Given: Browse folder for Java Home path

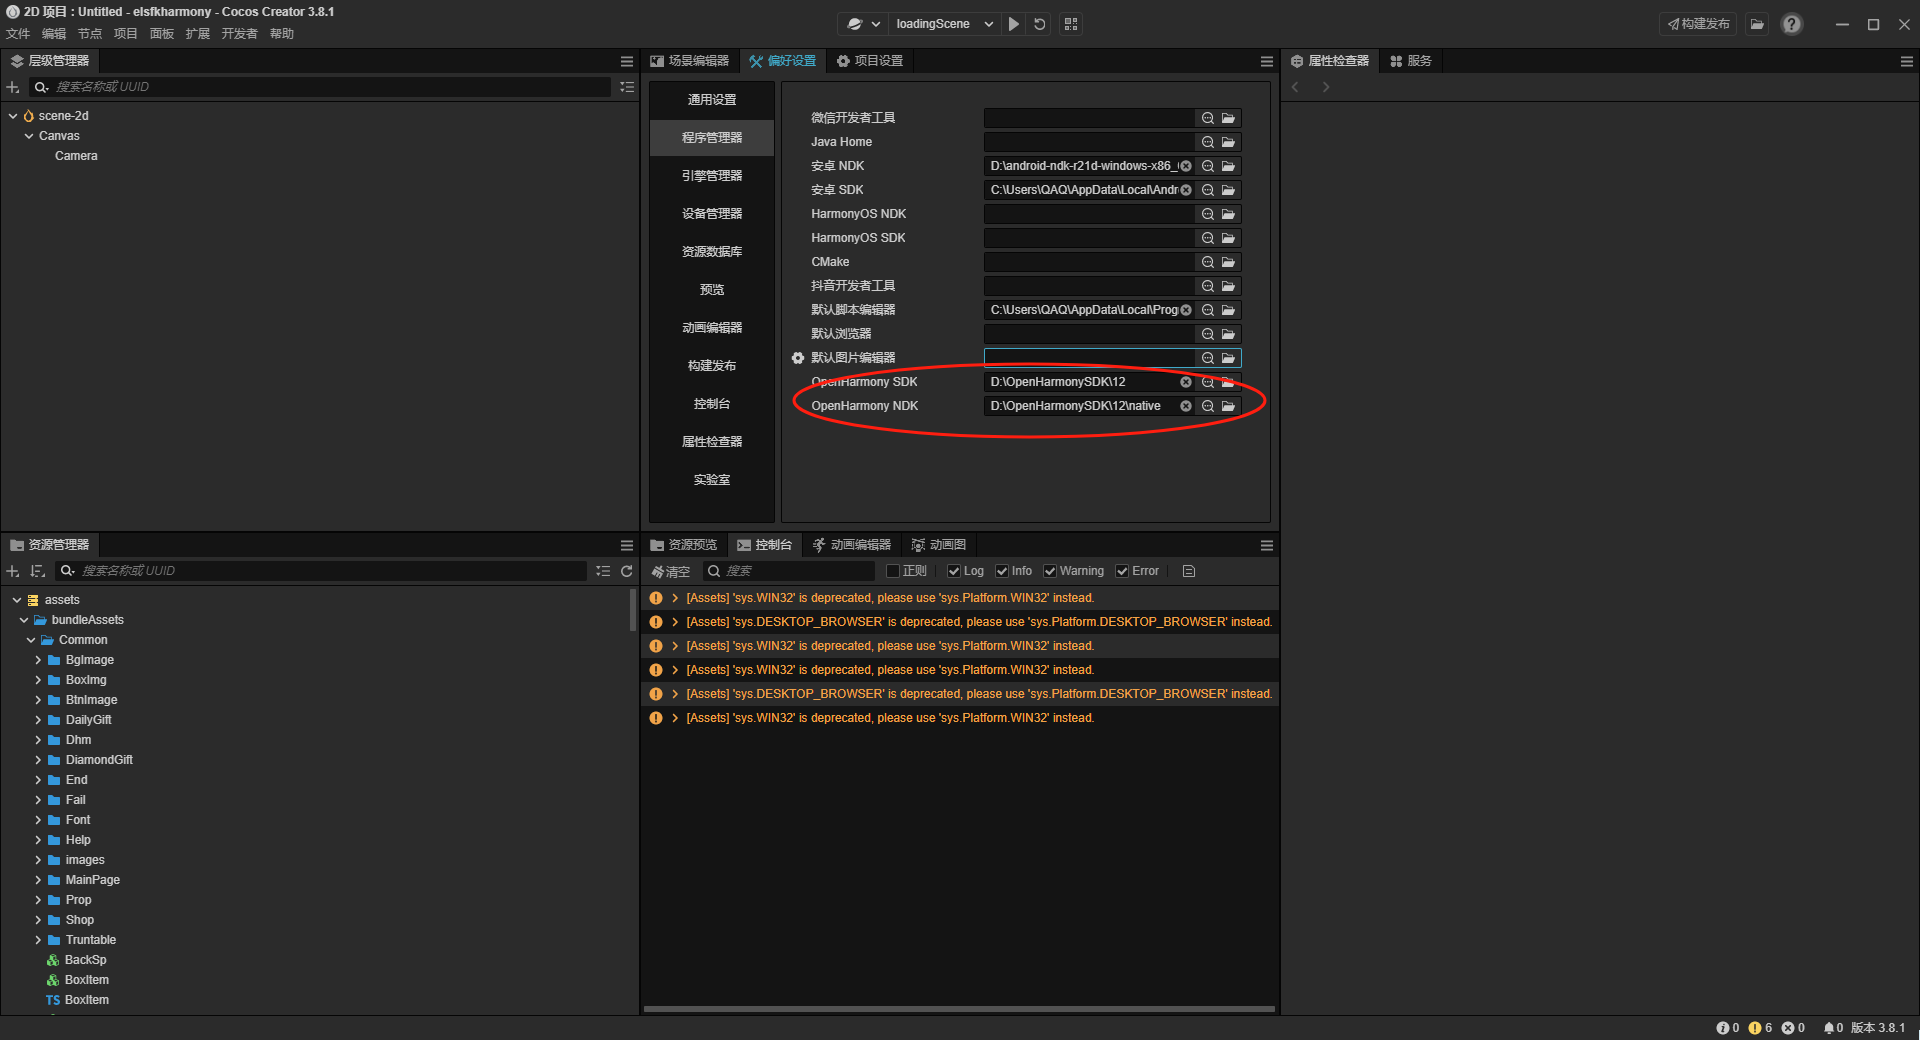Looking at the screenshot, I should [1229, 142].
